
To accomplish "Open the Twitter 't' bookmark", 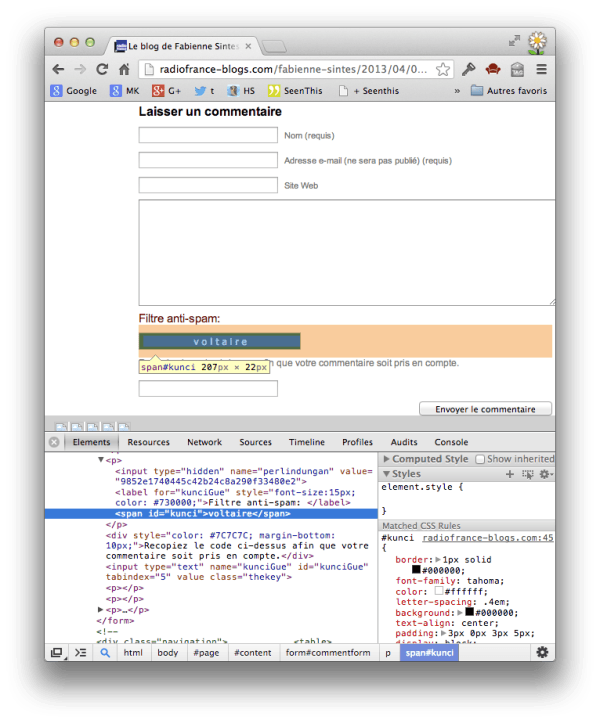I will point(204,91).
